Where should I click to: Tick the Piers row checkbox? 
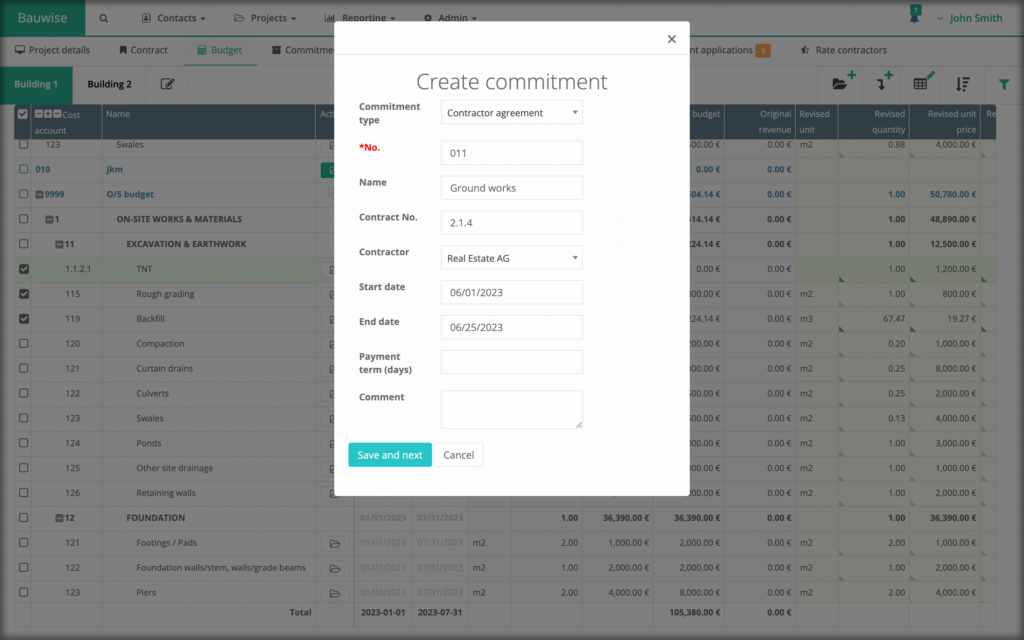(24, 592)
